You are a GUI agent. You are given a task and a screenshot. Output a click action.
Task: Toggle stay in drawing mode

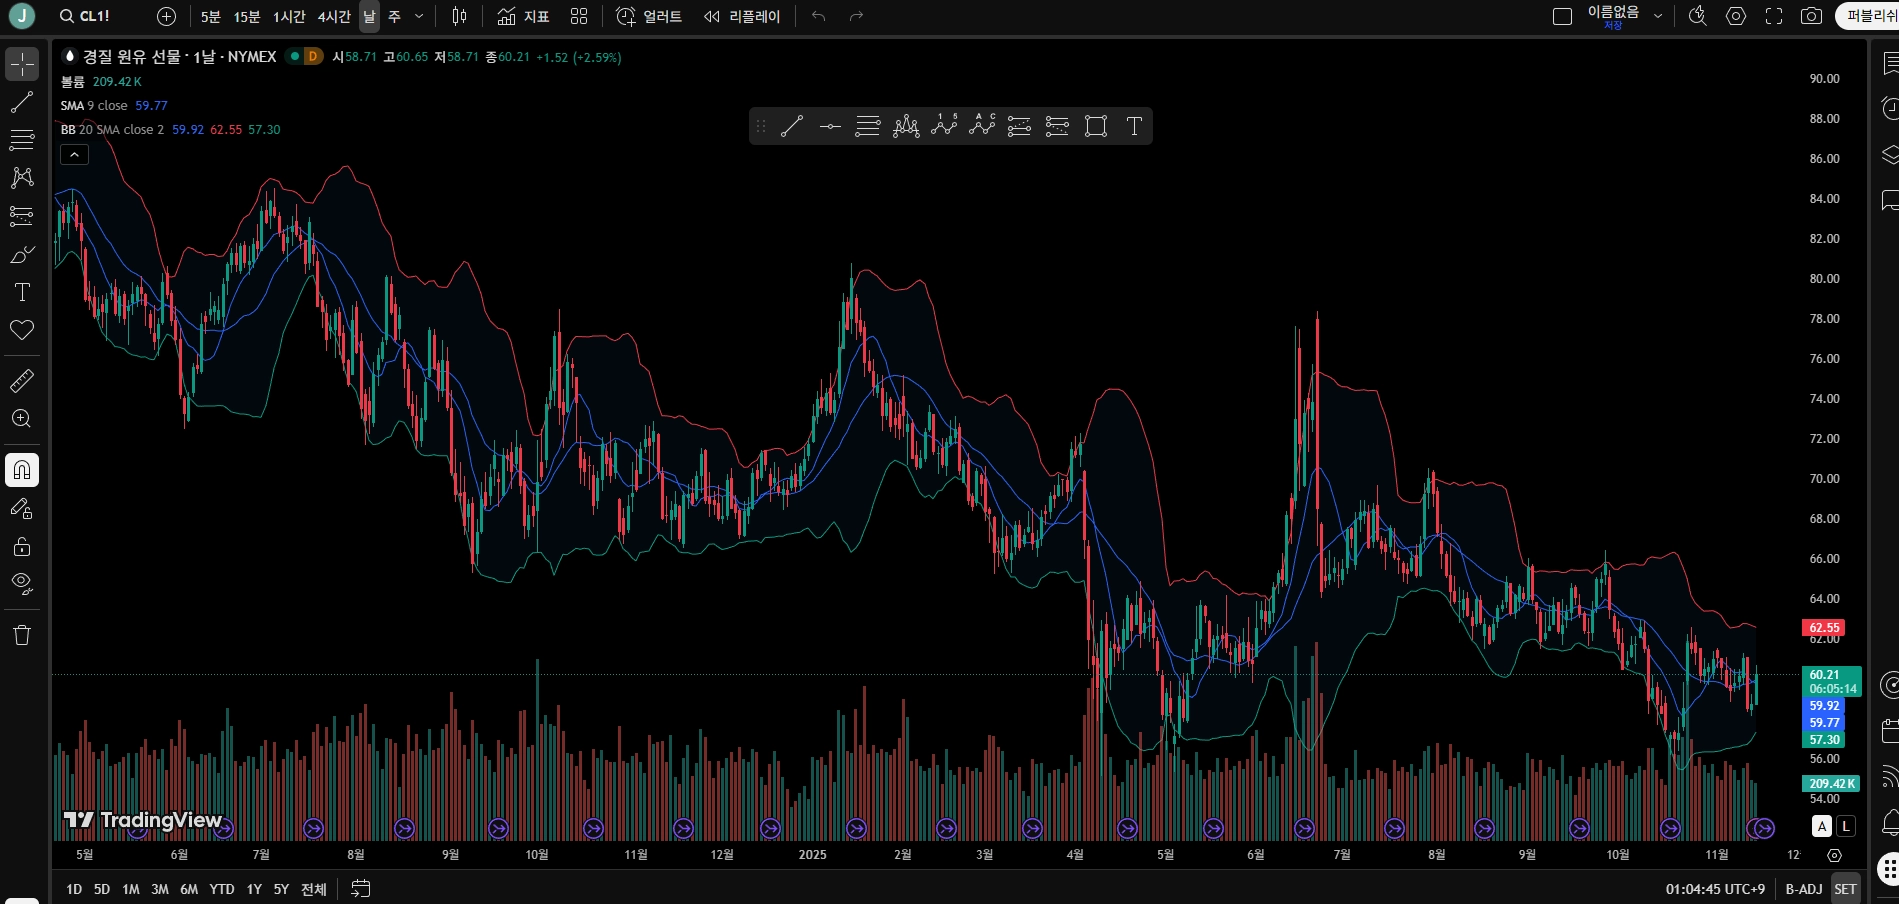22,509
